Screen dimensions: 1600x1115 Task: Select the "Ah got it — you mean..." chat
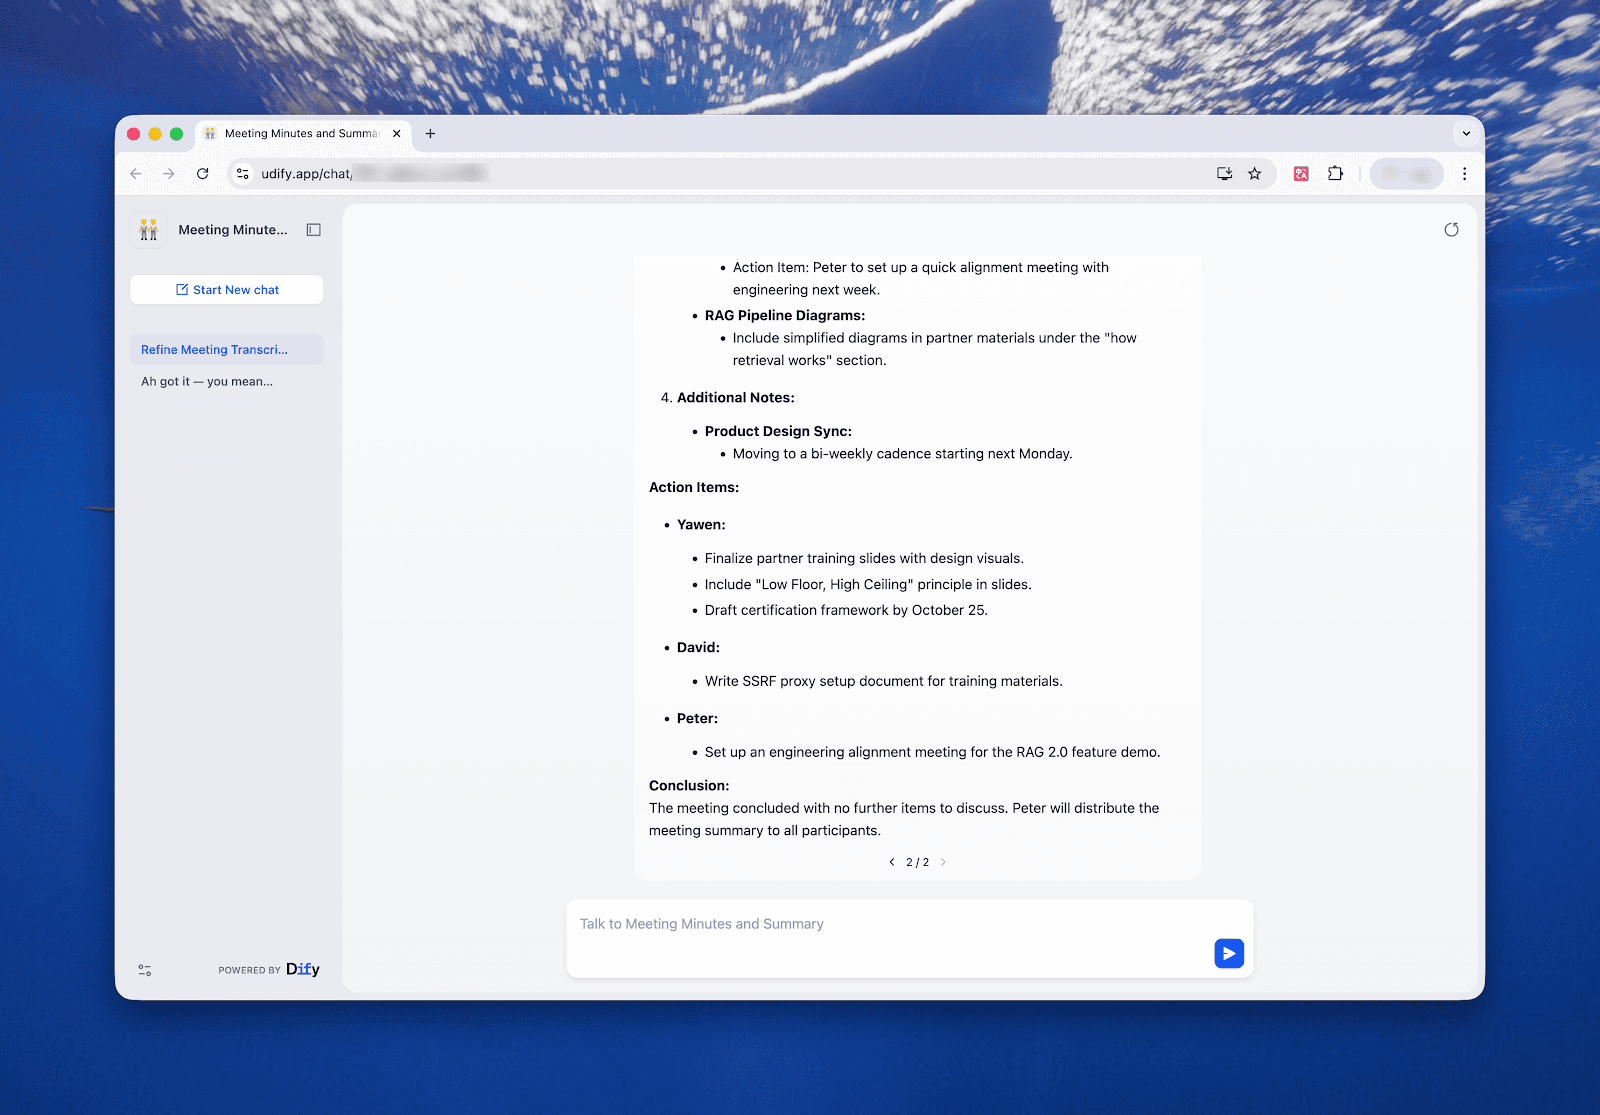[x=207, y=382]
